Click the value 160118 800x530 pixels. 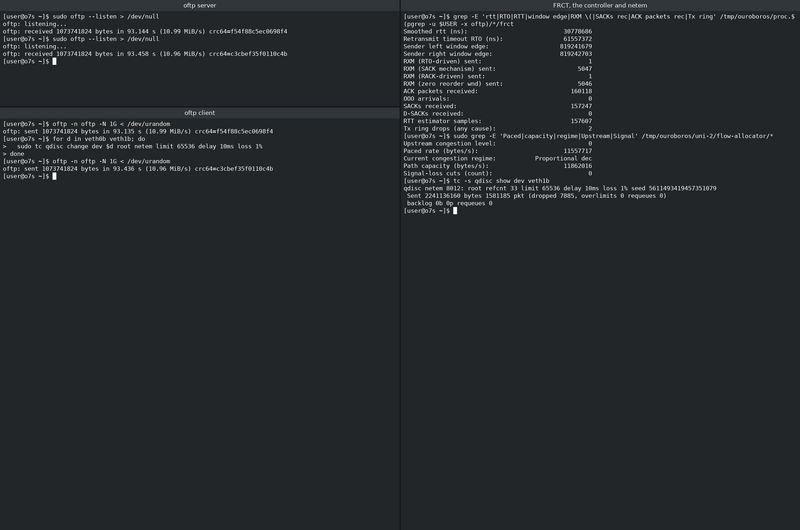coord(581,91)
